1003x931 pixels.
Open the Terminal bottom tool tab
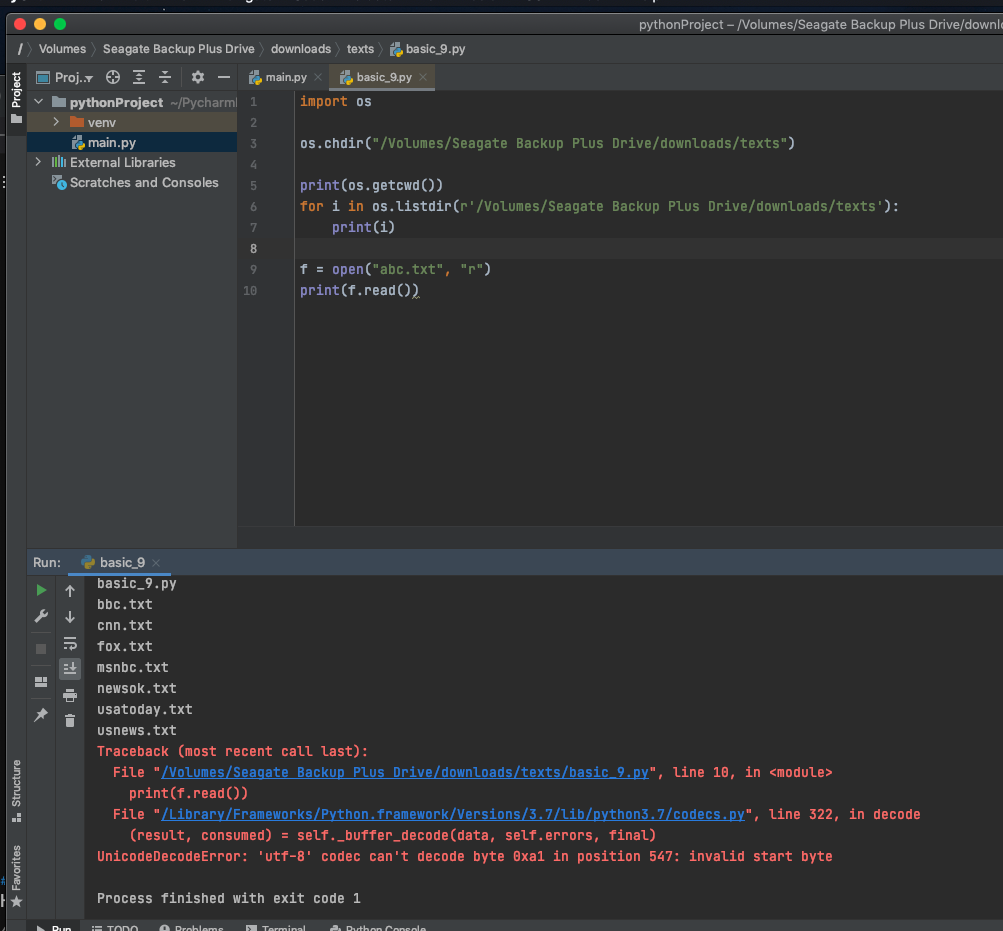(x=276, y=927)
